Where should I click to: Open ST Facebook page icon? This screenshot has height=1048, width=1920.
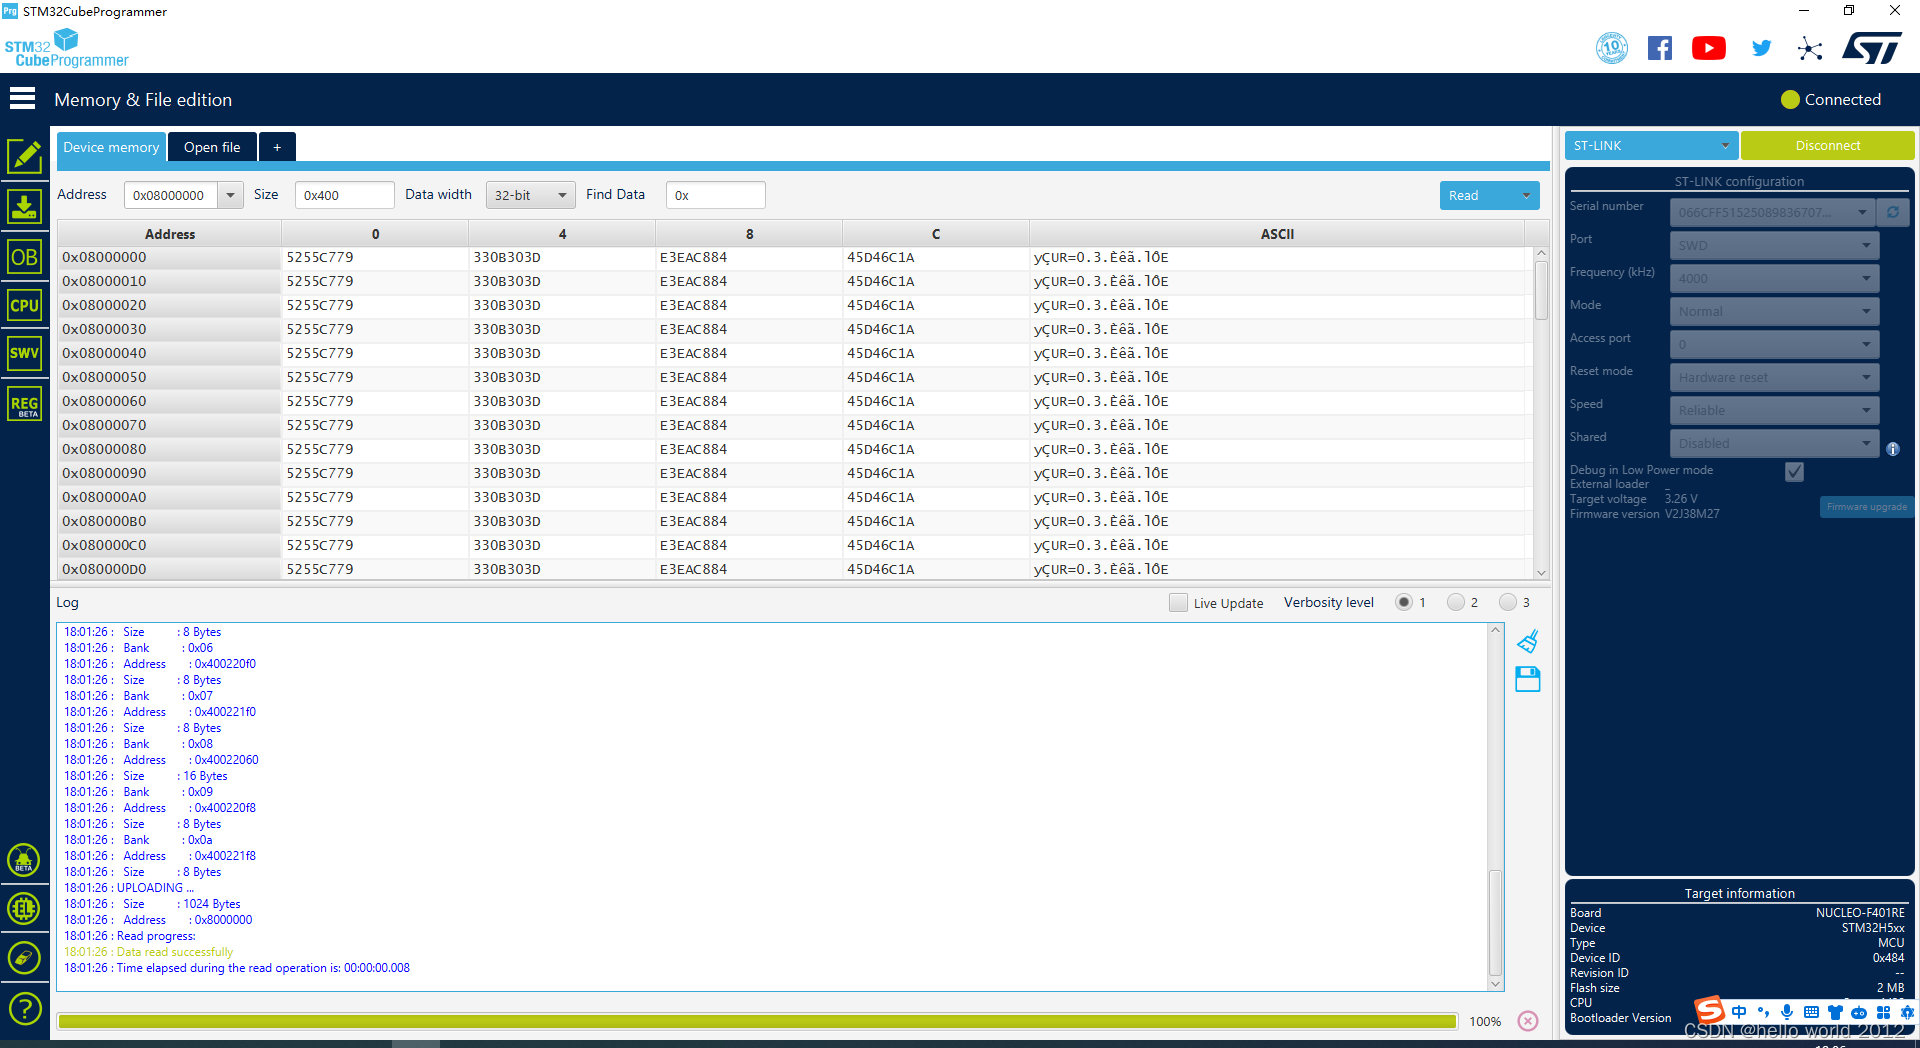pyautogui.click(x=1660, y=48)
